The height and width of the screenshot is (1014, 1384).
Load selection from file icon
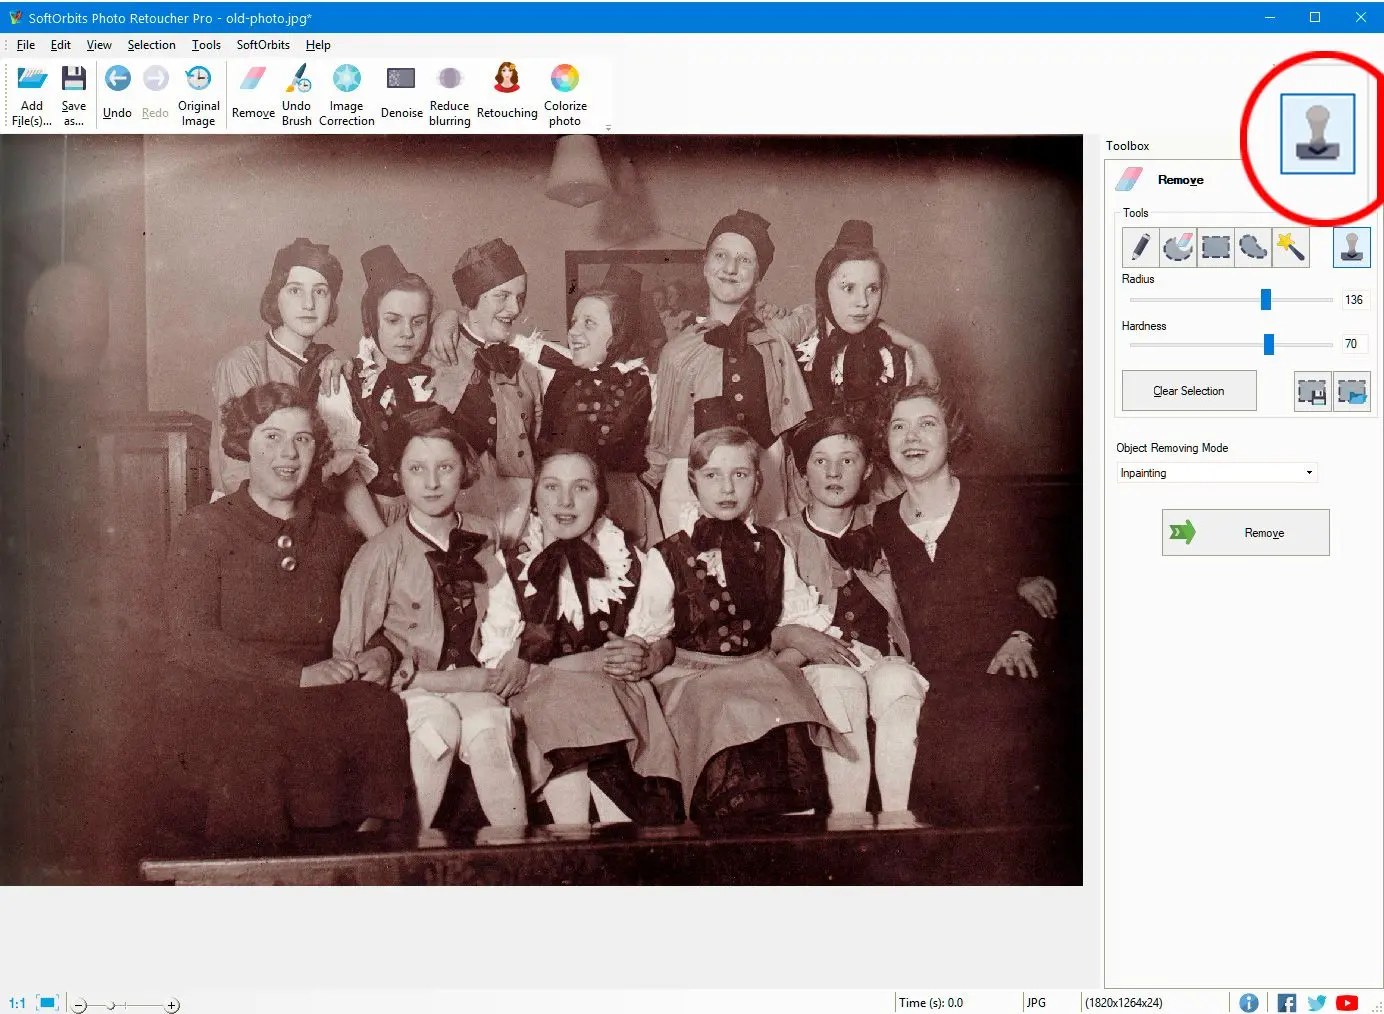pyautogui.click(x=1352, y=392)
